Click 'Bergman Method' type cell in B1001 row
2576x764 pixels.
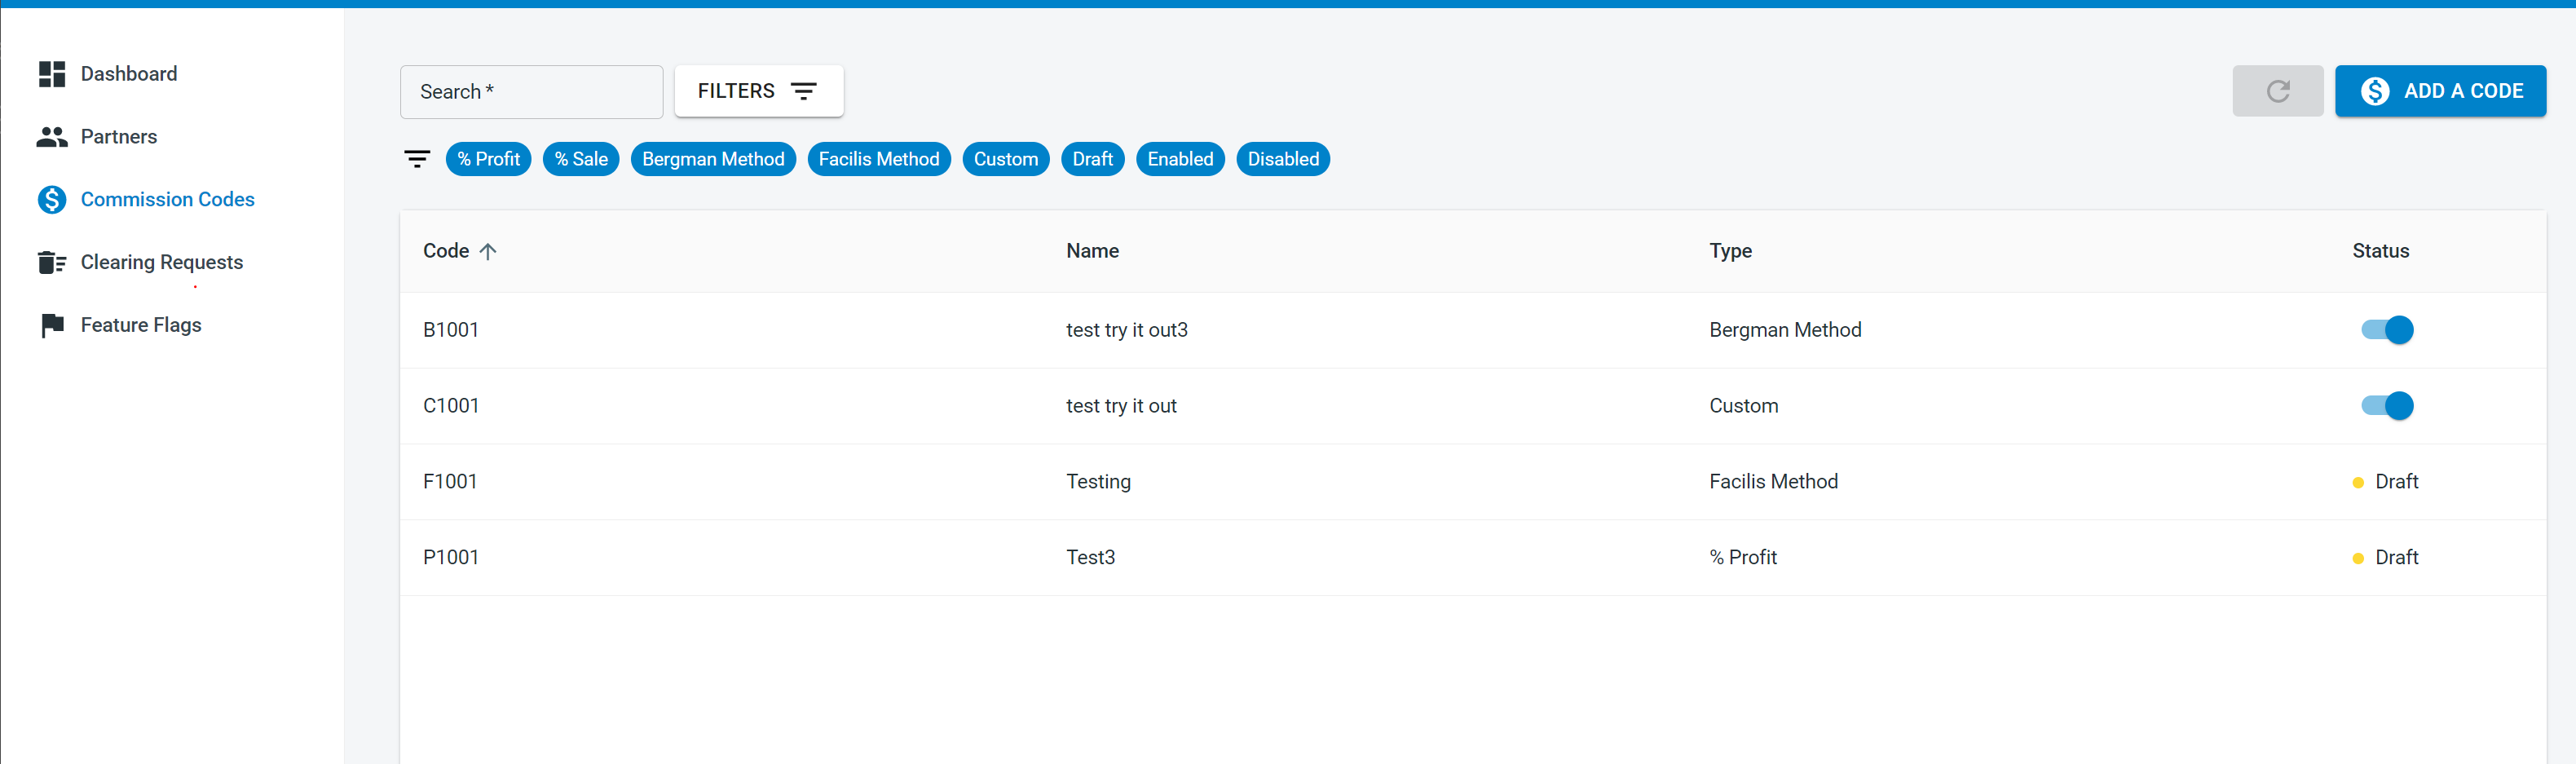pyautogui.click(x=1785, y=330)
